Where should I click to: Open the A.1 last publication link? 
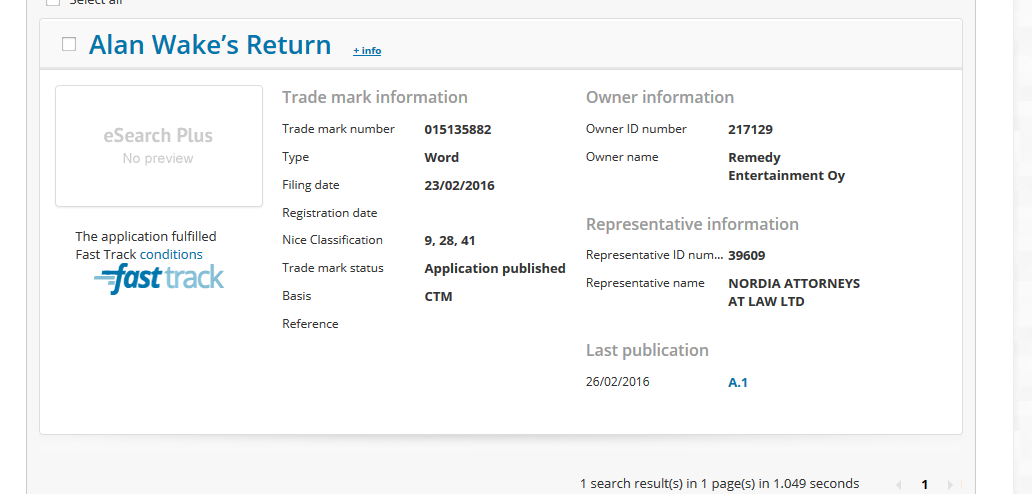point(738,382)
